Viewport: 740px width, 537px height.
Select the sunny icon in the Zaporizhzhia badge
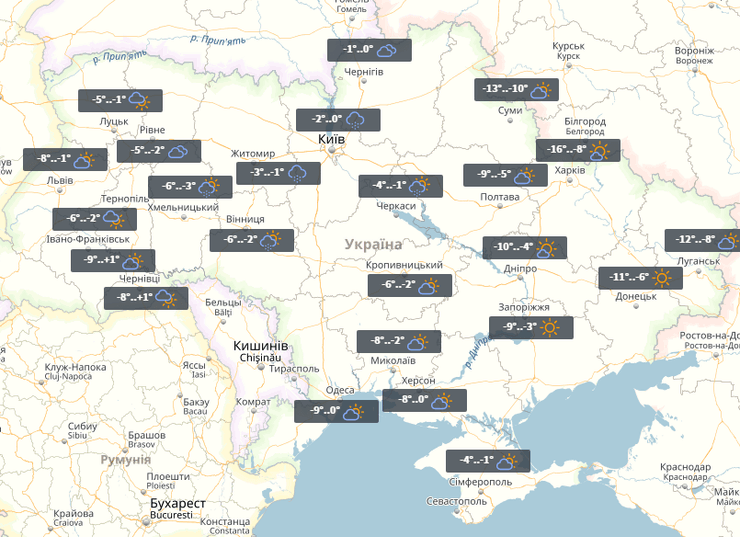point(551,328)
